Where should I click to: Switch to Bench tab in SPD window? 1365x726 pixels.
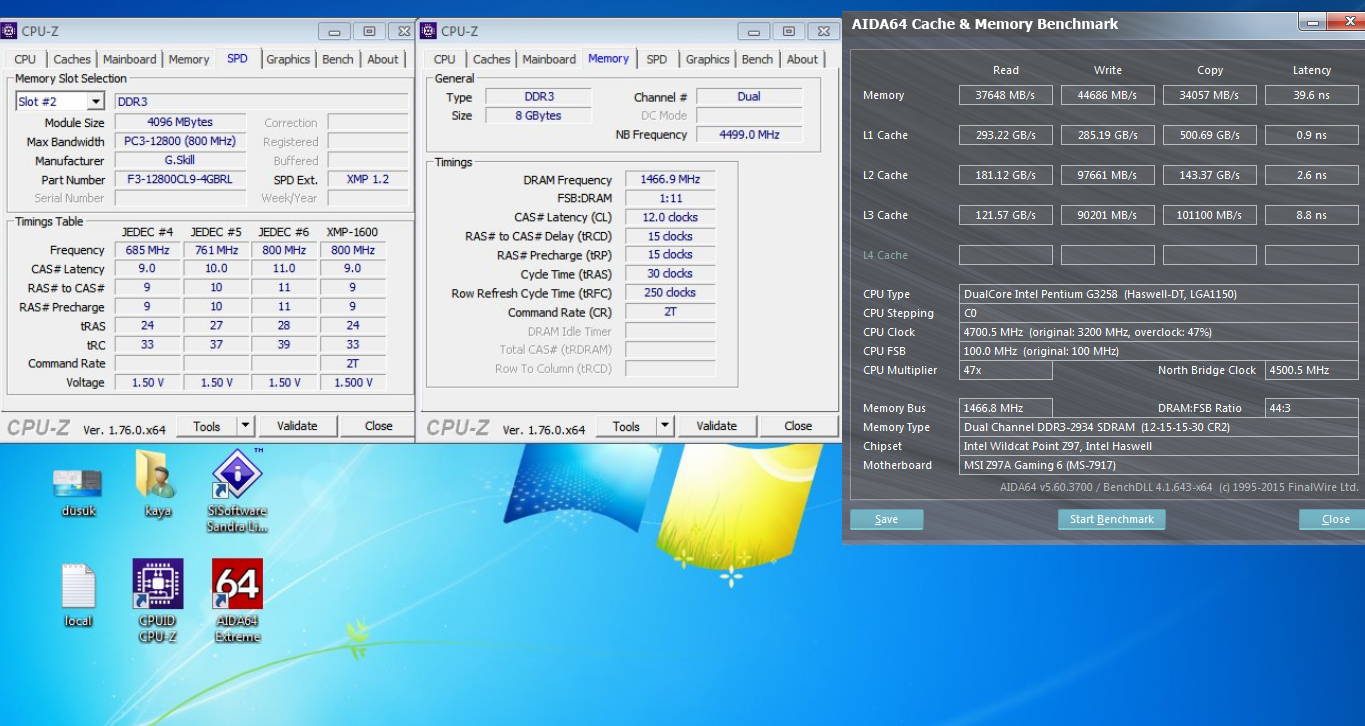[x=338, y=59]
